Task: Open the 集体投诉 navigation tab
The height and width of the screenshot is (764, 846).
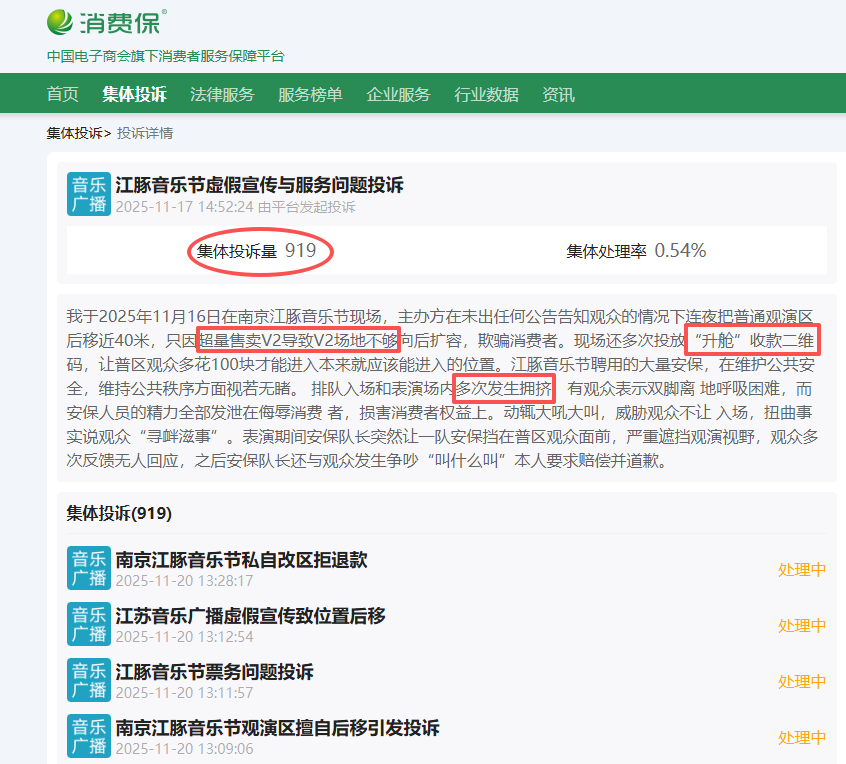Action: pyautogui.click(x=134, y=95)
